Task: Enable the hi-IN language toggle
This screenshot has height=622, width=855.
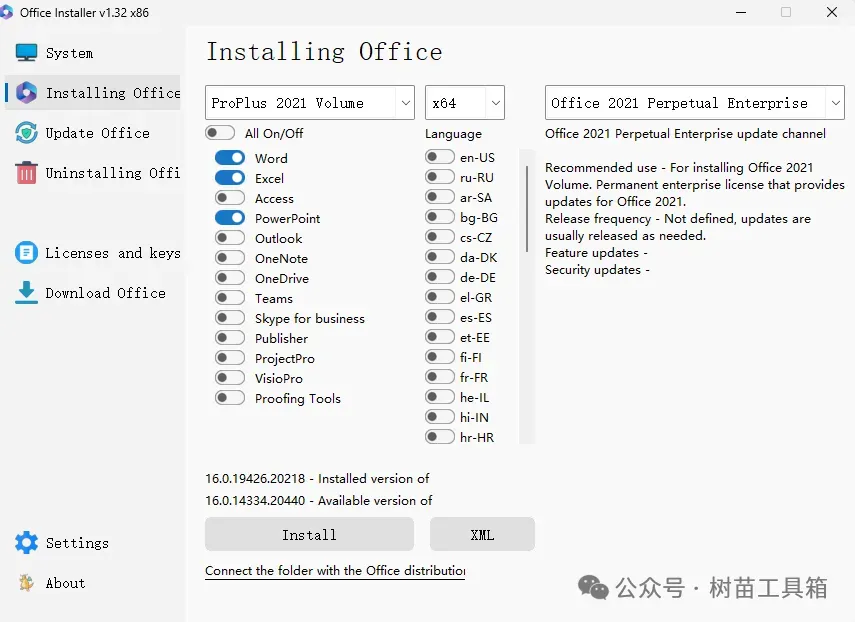Action: point(439,417)
